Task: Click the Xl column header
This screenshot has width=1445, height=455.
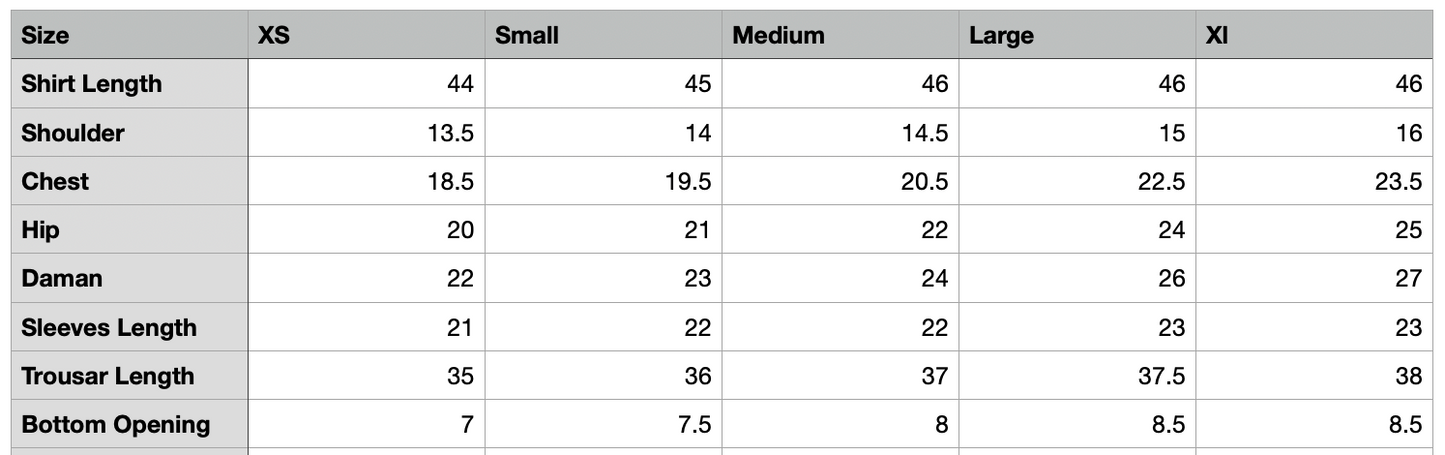Action: click(1315, 35)
